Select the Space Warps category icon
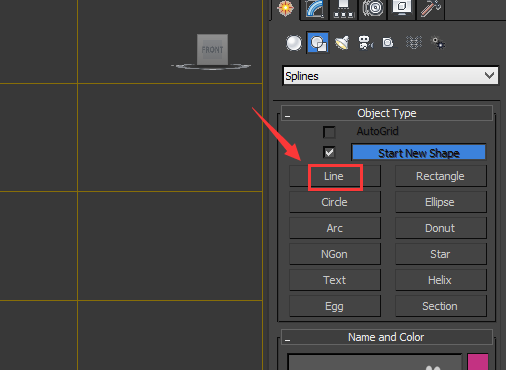506x370 pixels. coord(414,43)
